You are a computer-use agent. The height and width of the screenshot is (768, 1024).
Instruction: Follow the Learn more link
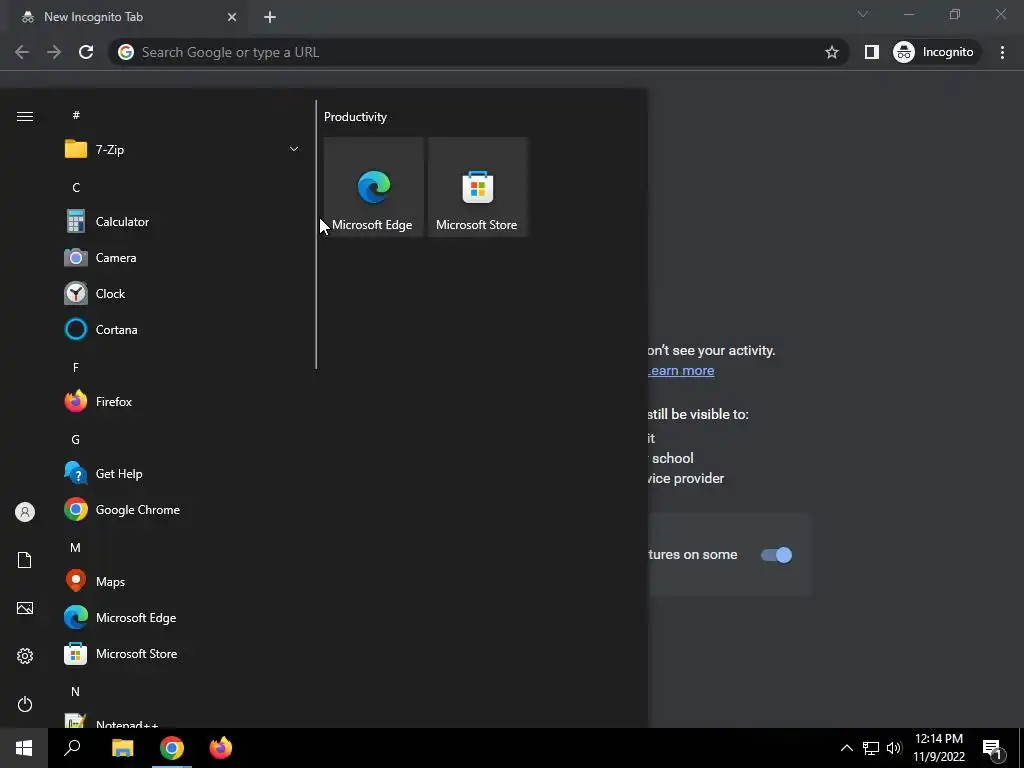(680, 371)
